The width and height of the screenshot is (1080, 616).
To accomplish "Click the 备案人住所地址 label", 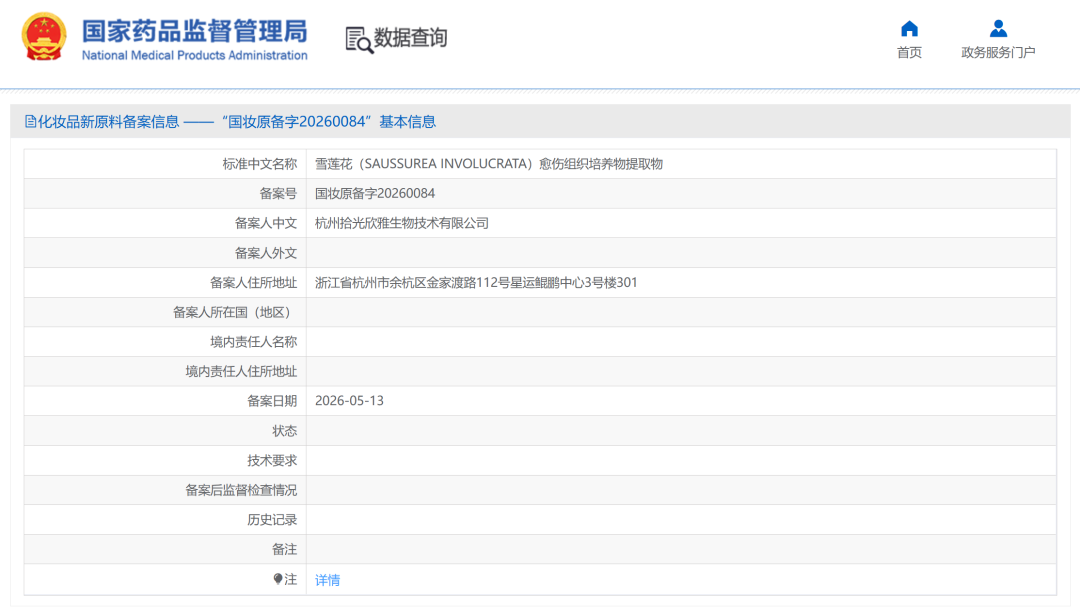I will click(253, 283).
